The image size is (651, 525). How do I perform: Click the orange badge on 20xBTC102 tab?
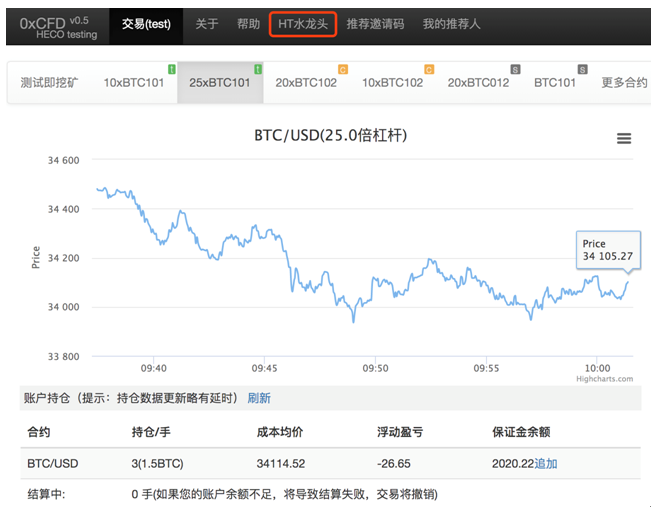point(343,69)
